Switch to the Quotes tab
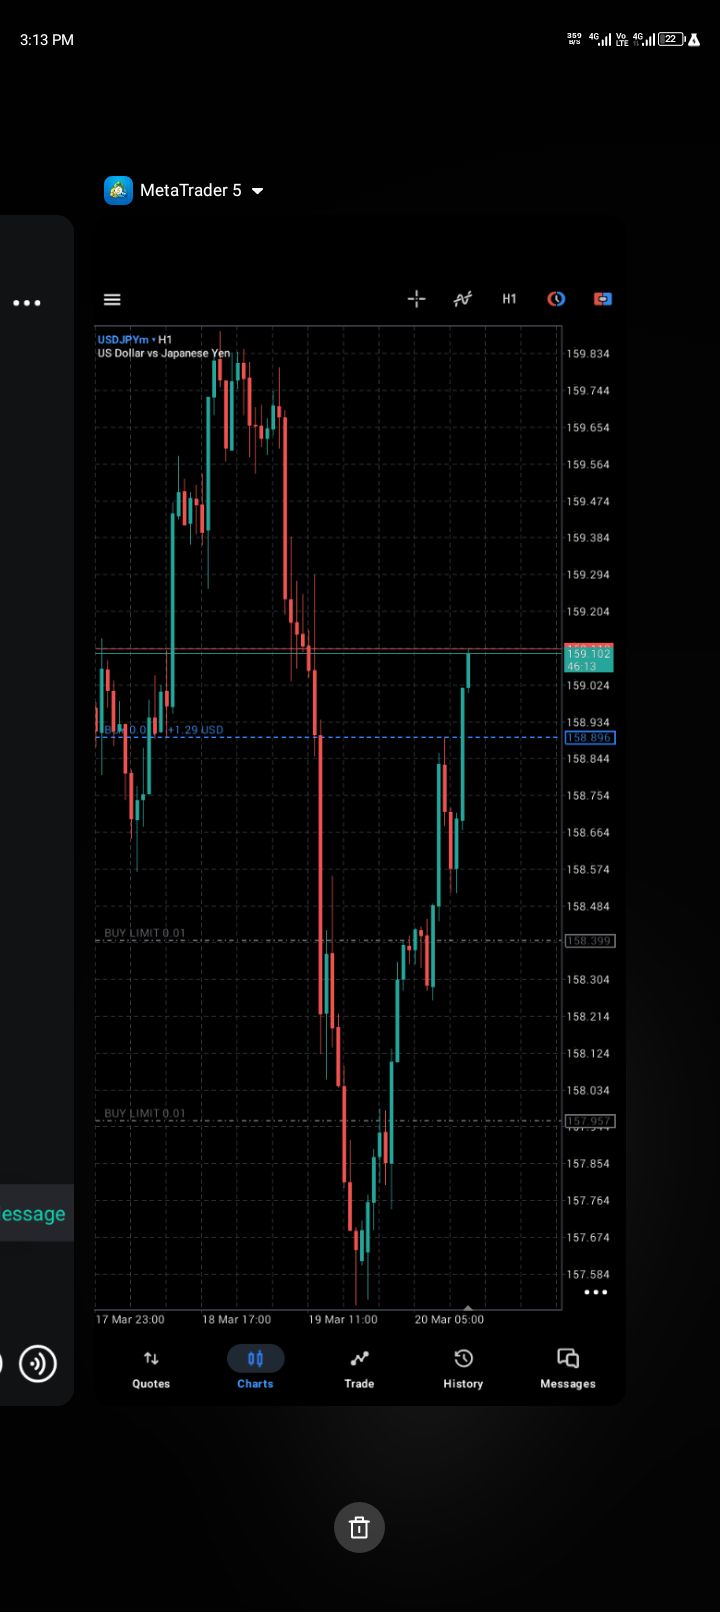Screen dimensions: 720x1612 pyautogui.click(x=151, y=1368)
